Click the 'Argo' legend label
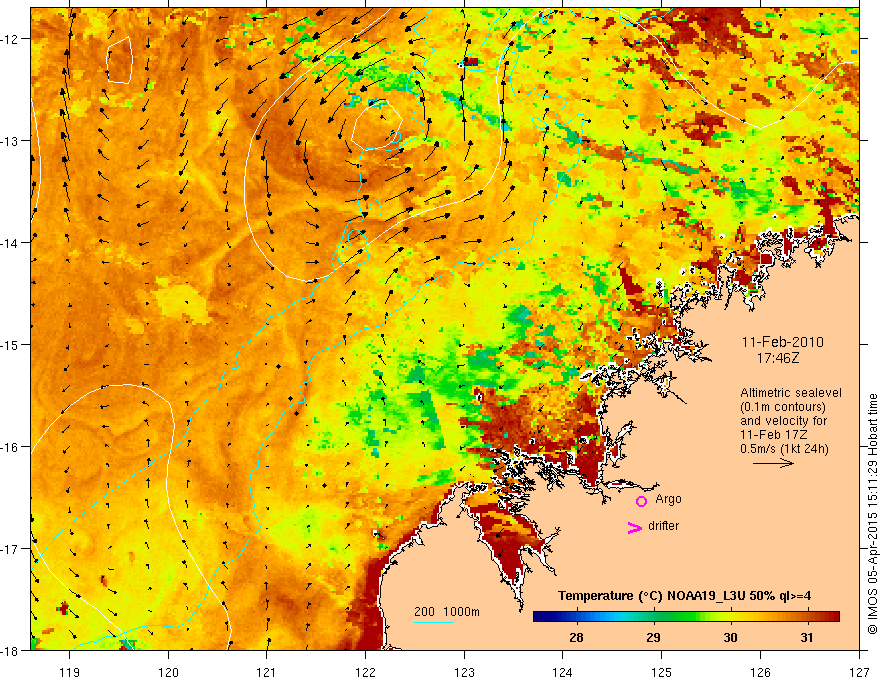The image size is (880, 680). (x=668, y=499)
